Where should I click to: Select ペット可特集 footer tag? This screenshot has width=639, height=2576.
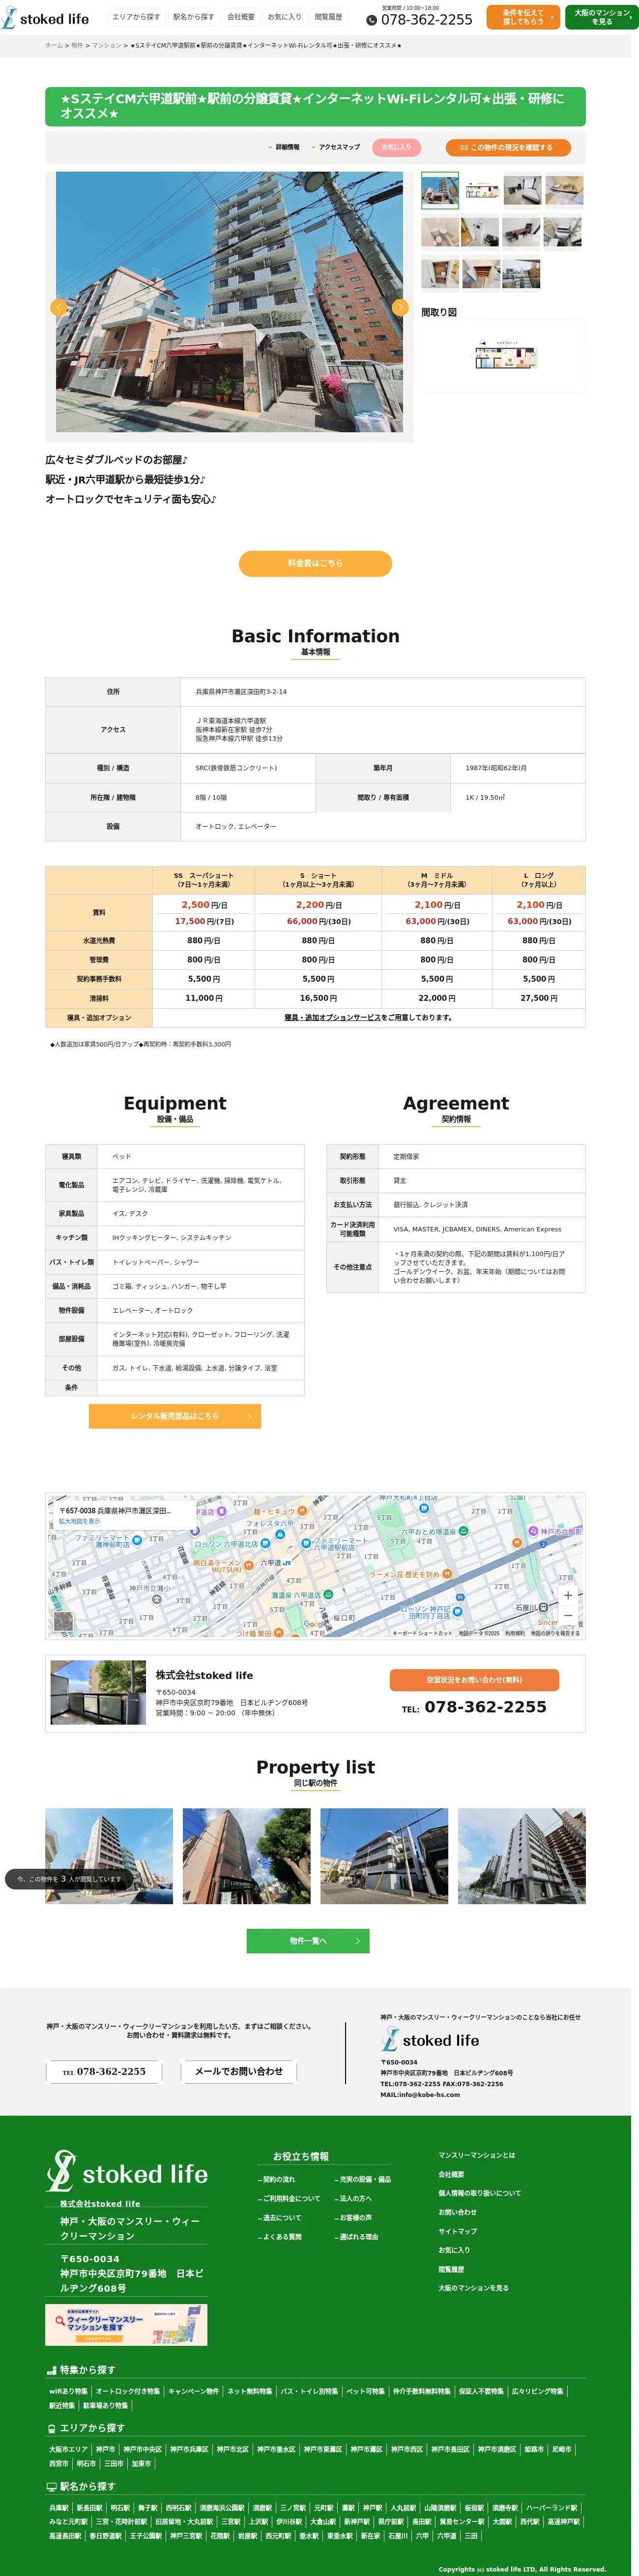(x=366, y=2391)
